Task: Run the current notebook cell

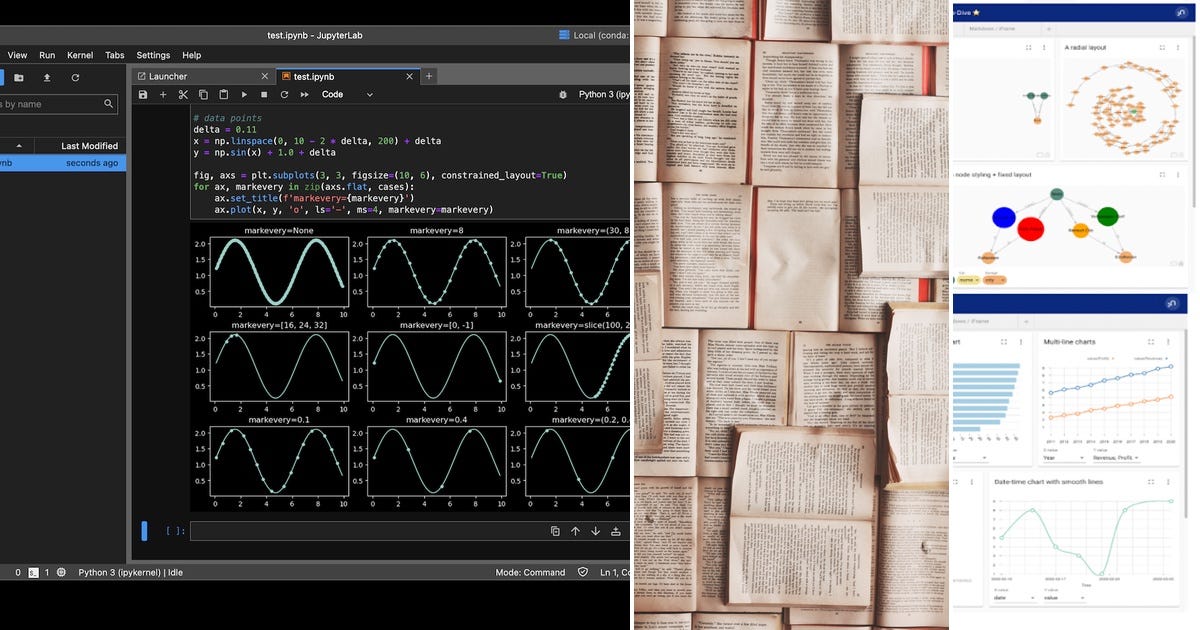Action: [243, 94]
